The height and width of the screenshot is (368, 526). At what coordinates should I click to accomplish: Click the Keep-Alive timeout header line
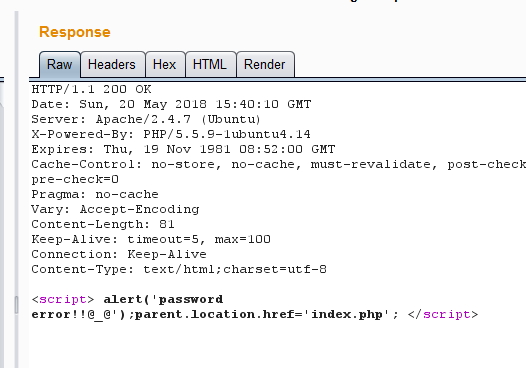pos(151,239)
